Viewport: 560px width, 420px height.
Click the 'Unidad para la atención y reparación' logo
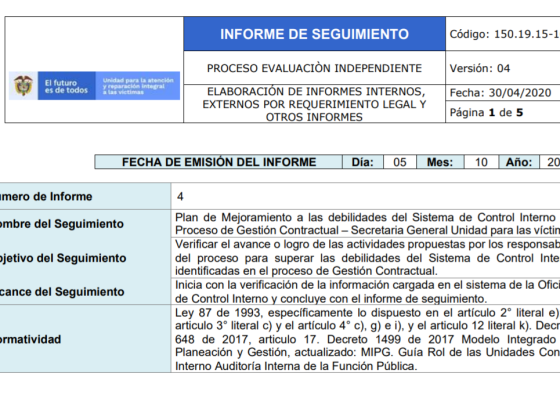pyautogui.click(x=138, y=86)
